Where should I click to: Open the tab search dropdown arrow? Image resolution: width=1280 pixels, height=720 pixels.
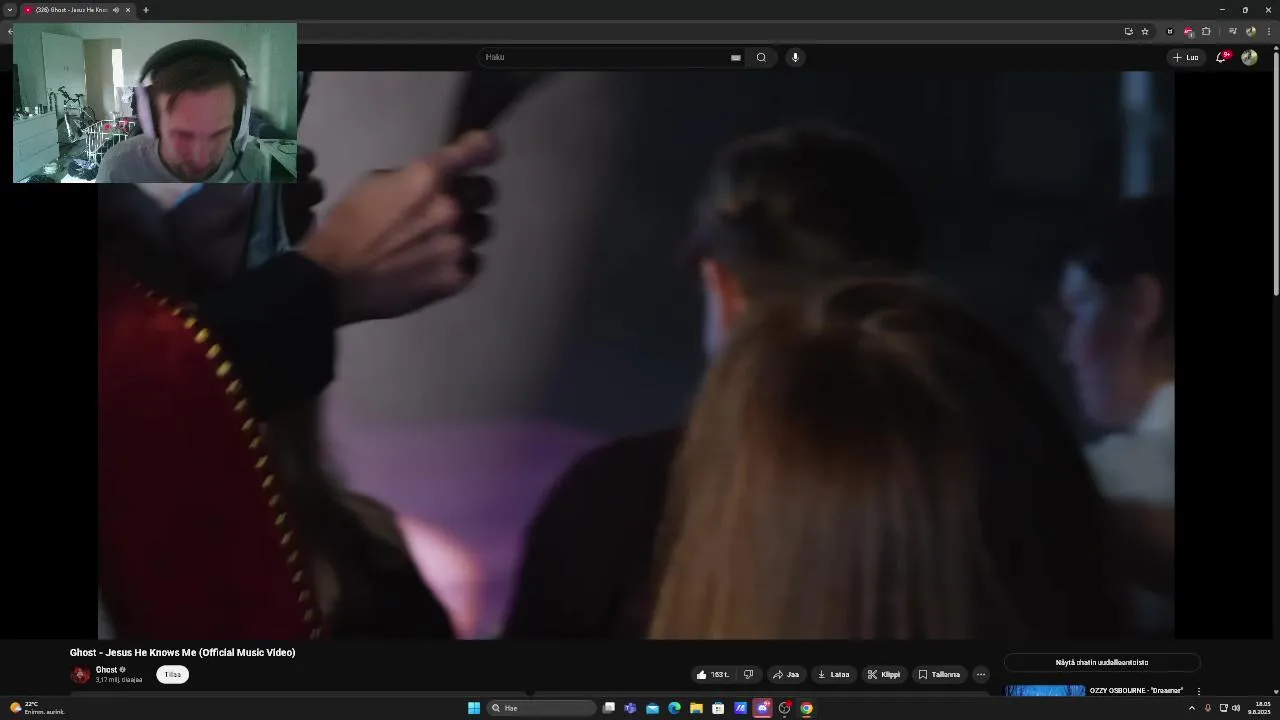tap(10, 10)
